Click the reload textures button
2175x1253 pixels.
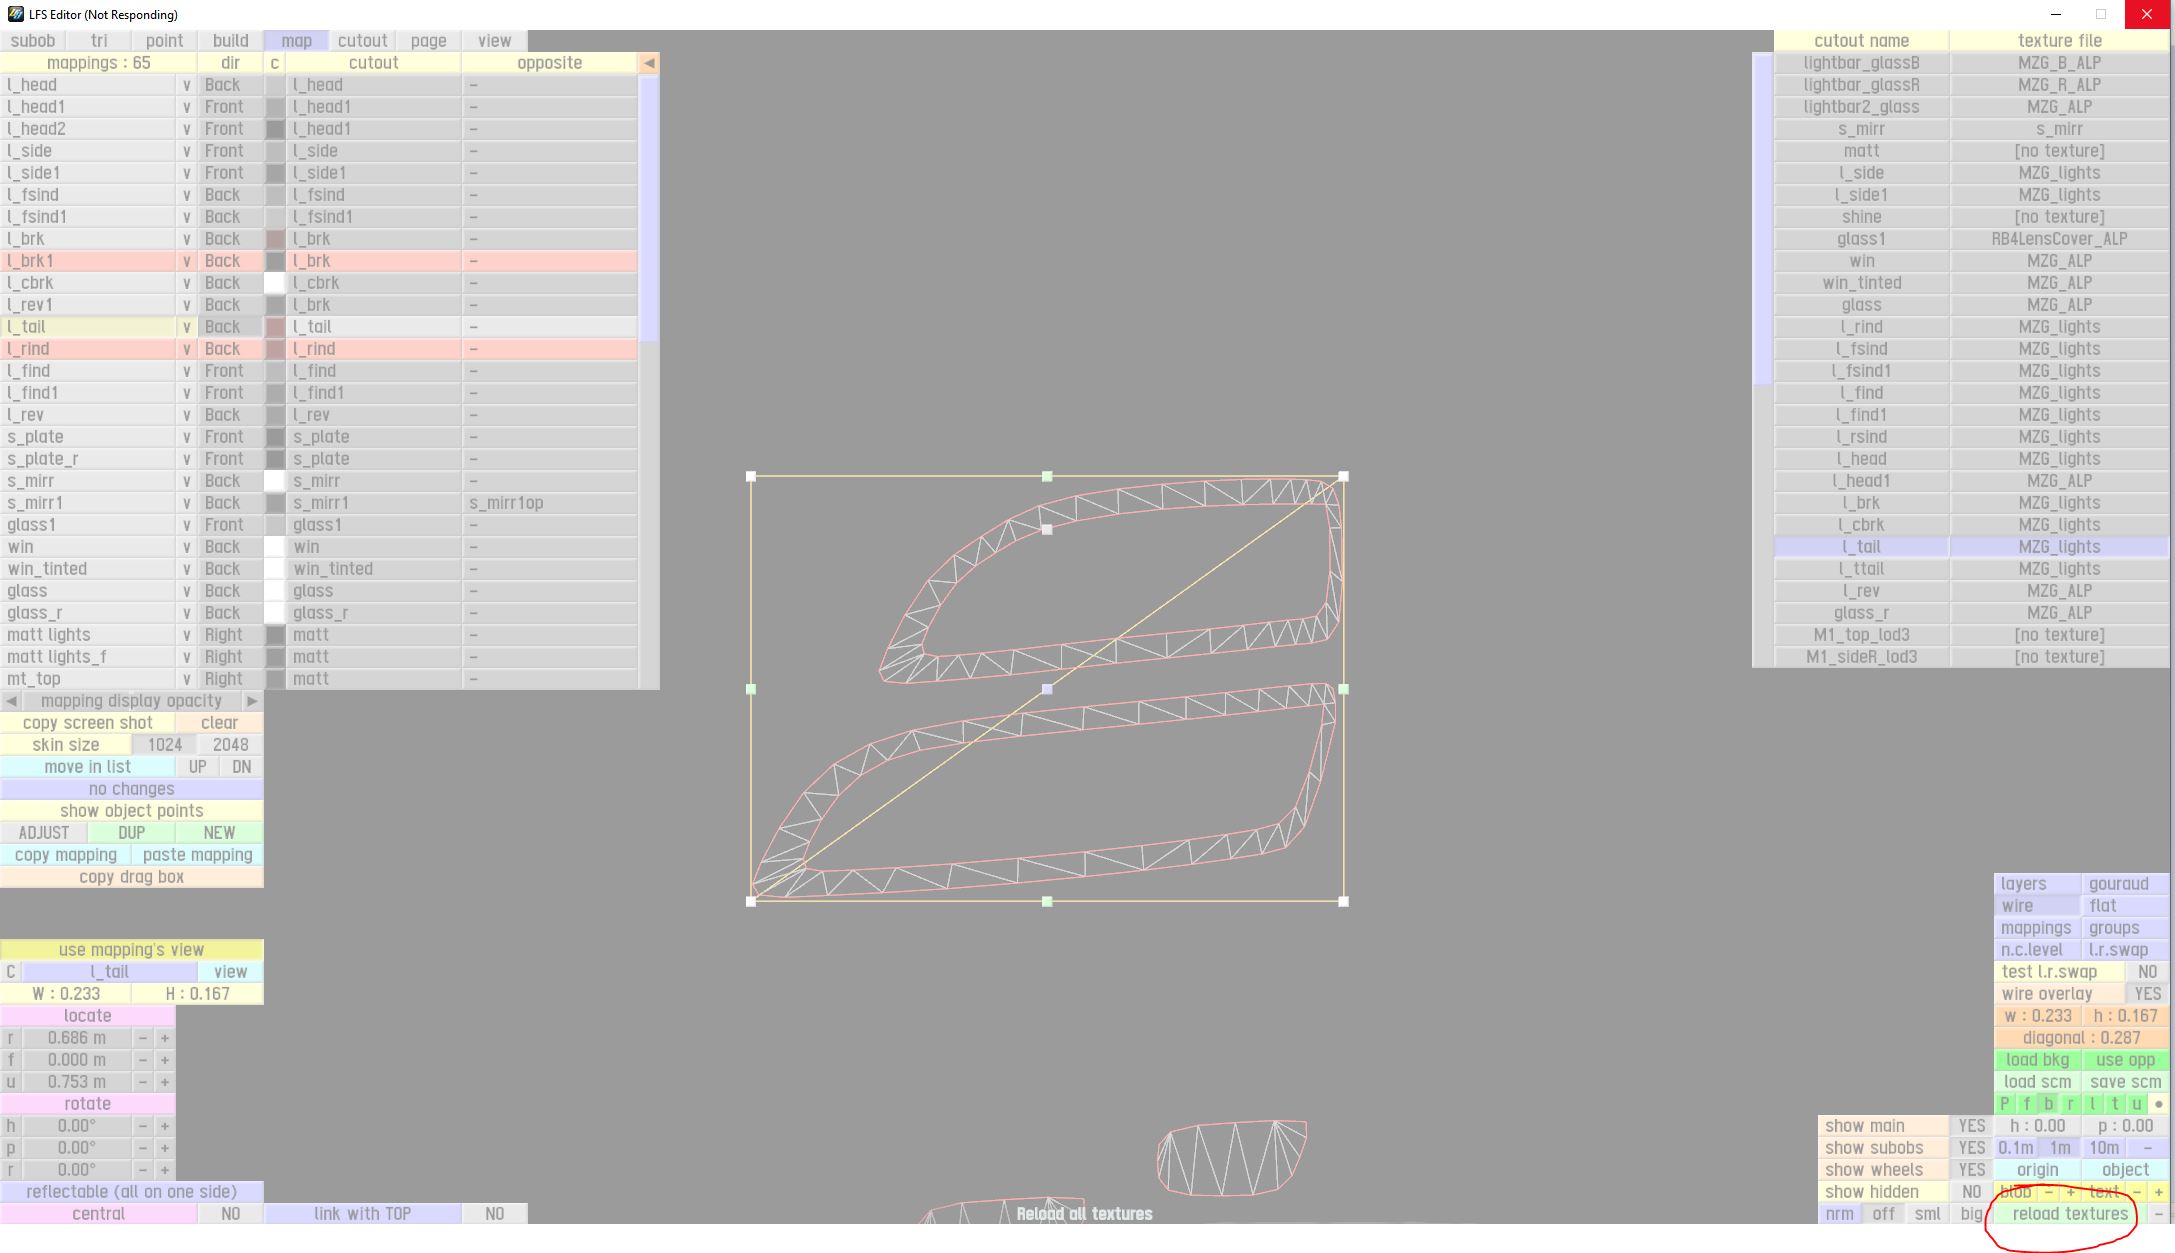[2070, 1214]
